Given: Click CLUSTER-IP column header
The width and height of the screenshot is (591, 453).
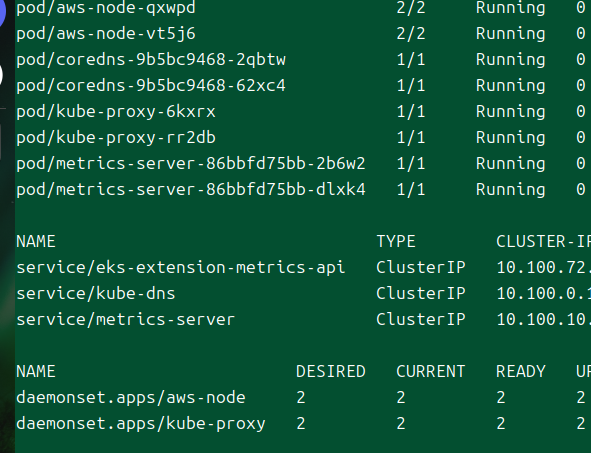Looking at the screenshot, I should (544, 242).
